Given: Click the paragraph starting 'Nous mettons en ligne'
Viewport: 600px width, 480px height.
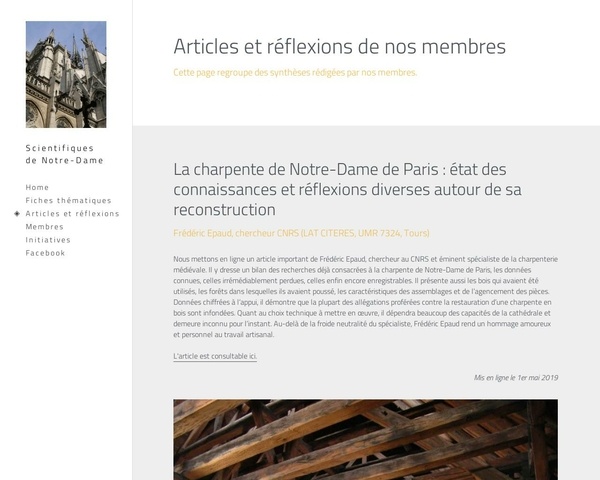Looking at the screenshot, I should point(365,297).
